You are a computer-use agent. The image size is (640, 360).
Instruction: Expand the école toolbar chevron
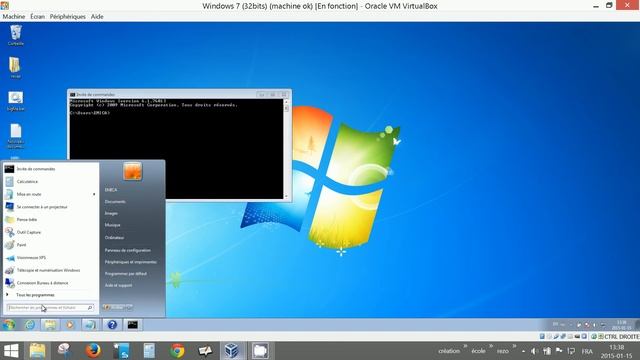[491, 346]
